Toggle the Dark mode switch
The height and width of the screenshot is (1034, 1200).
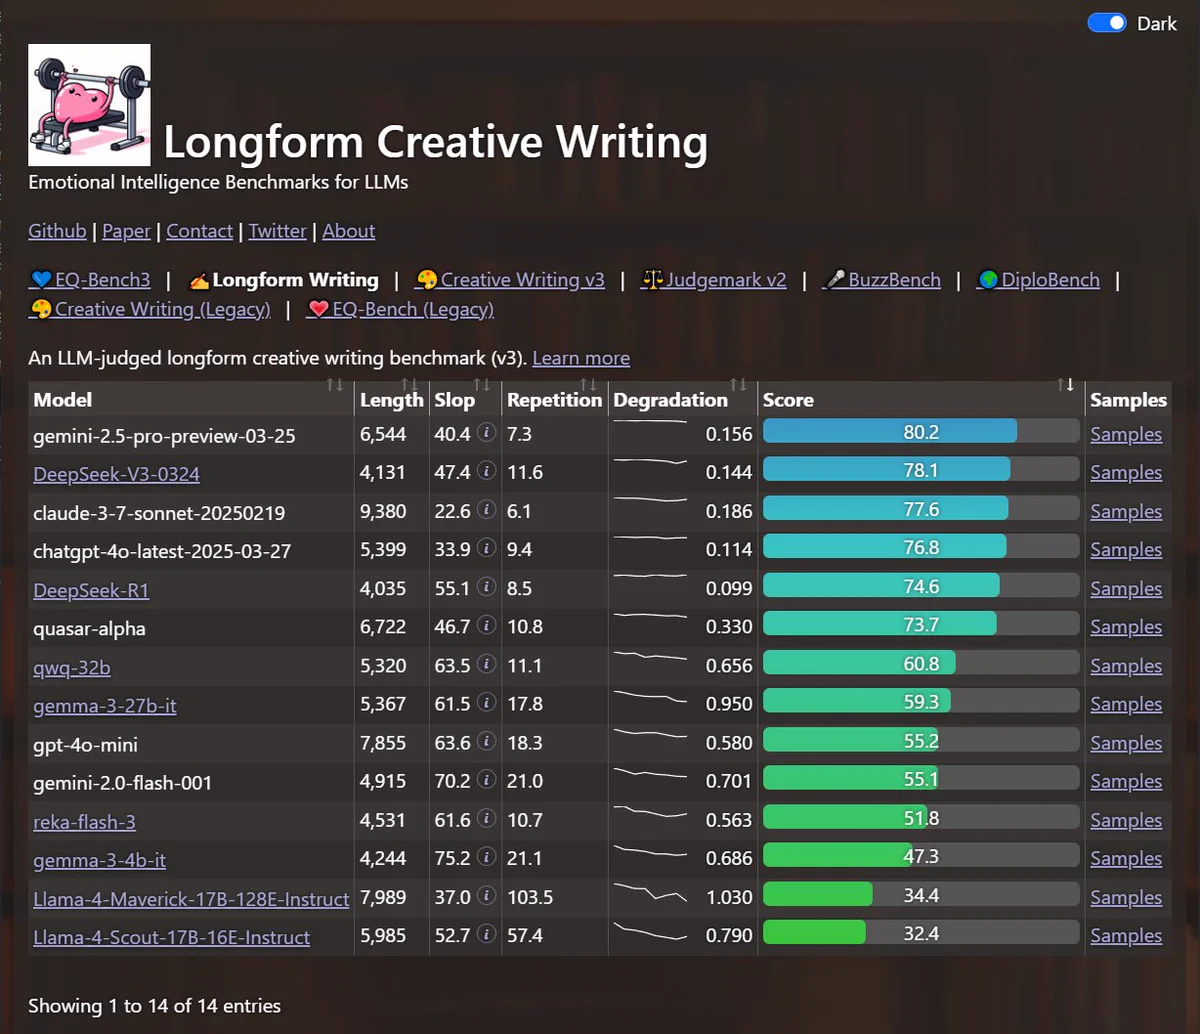[1107, 23]
